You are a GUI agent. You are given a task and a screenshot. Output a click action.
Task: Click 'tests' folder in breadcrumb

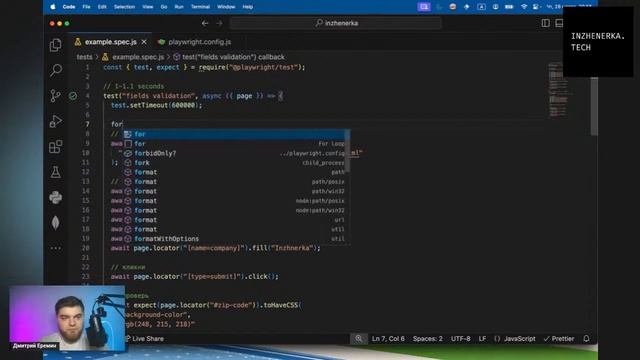[84, 57]
